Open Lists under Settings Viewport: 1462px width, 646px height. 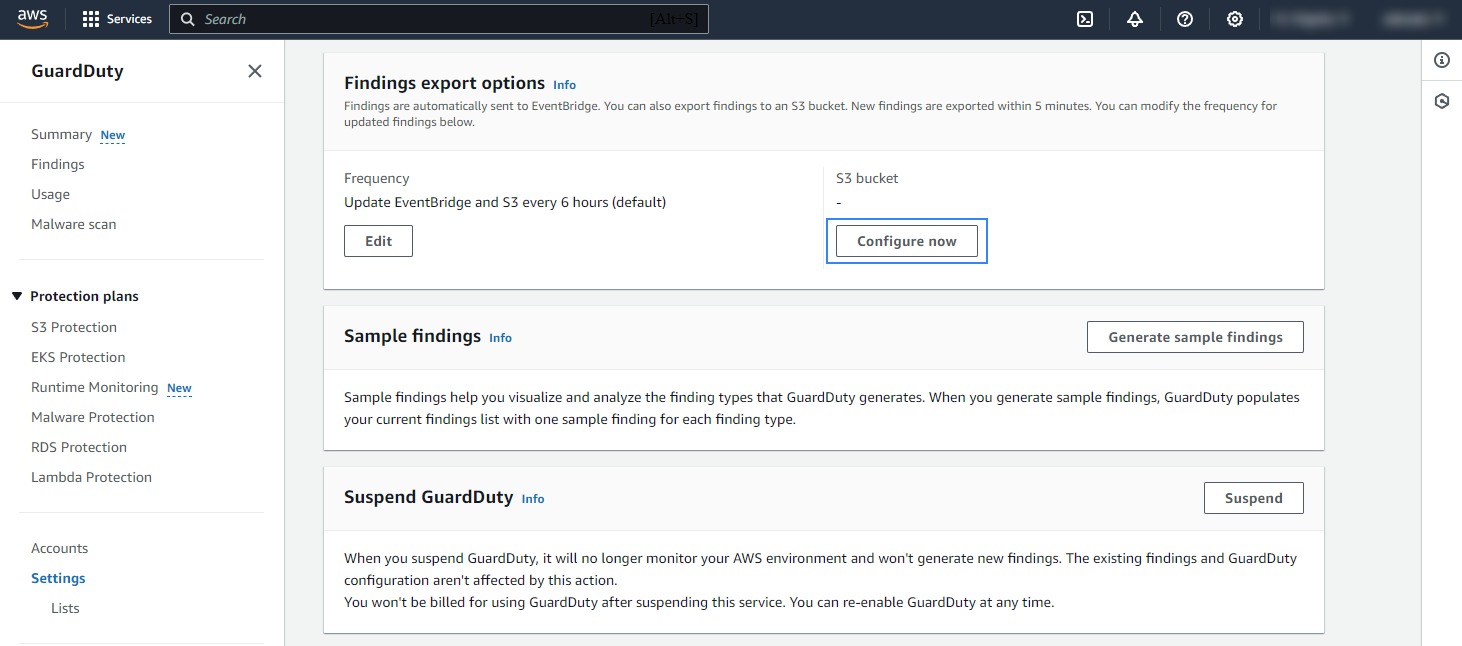[x=65, y=608]
